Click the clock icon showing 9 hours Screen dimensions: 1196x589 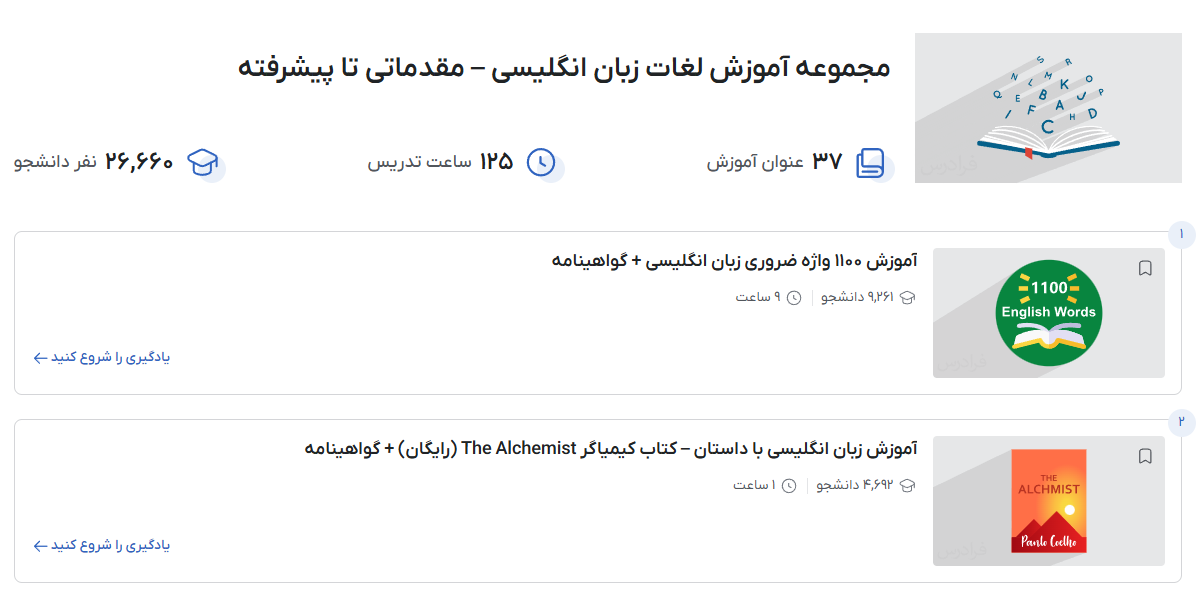[x=794, y=297]
